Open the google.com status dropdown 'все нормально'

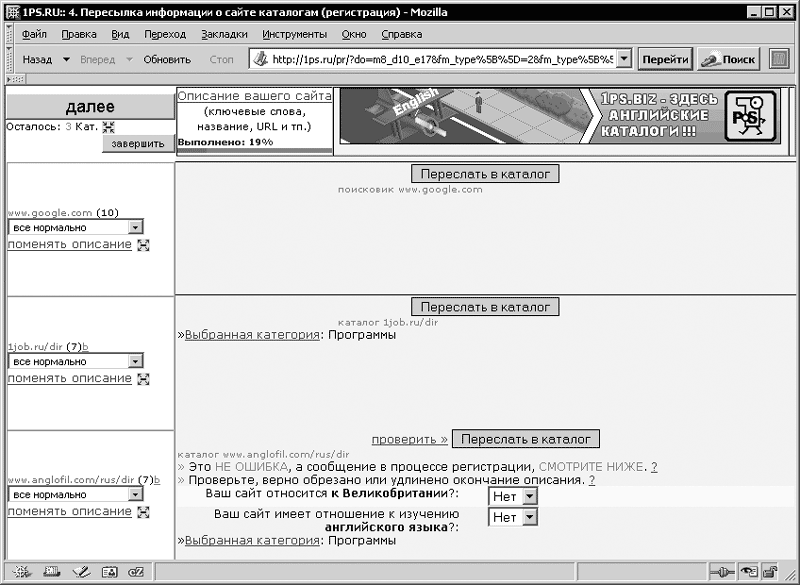[76, 227]
